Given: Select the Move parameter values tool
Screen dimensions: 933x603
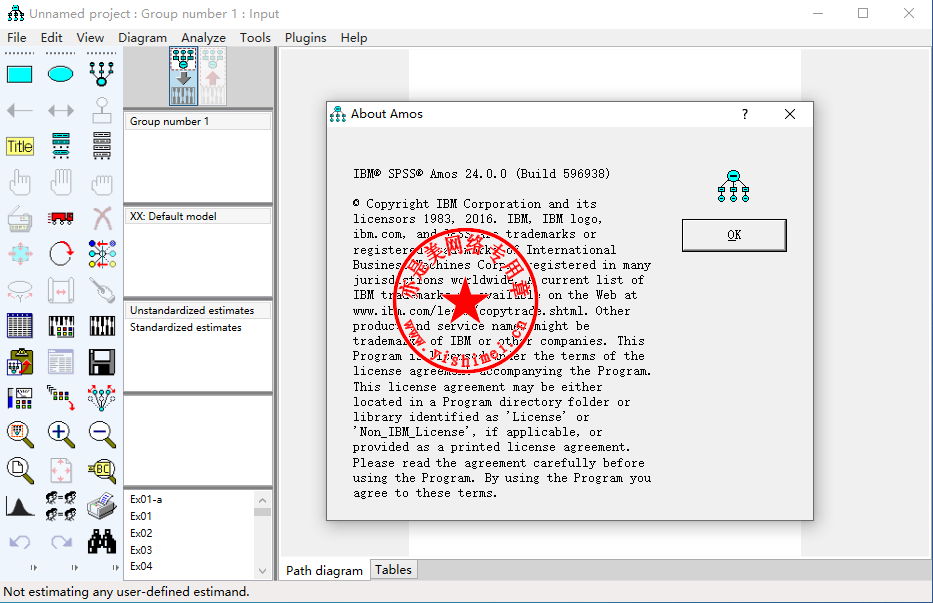Looking at the screenshot, I should click(x=20, y=290).
